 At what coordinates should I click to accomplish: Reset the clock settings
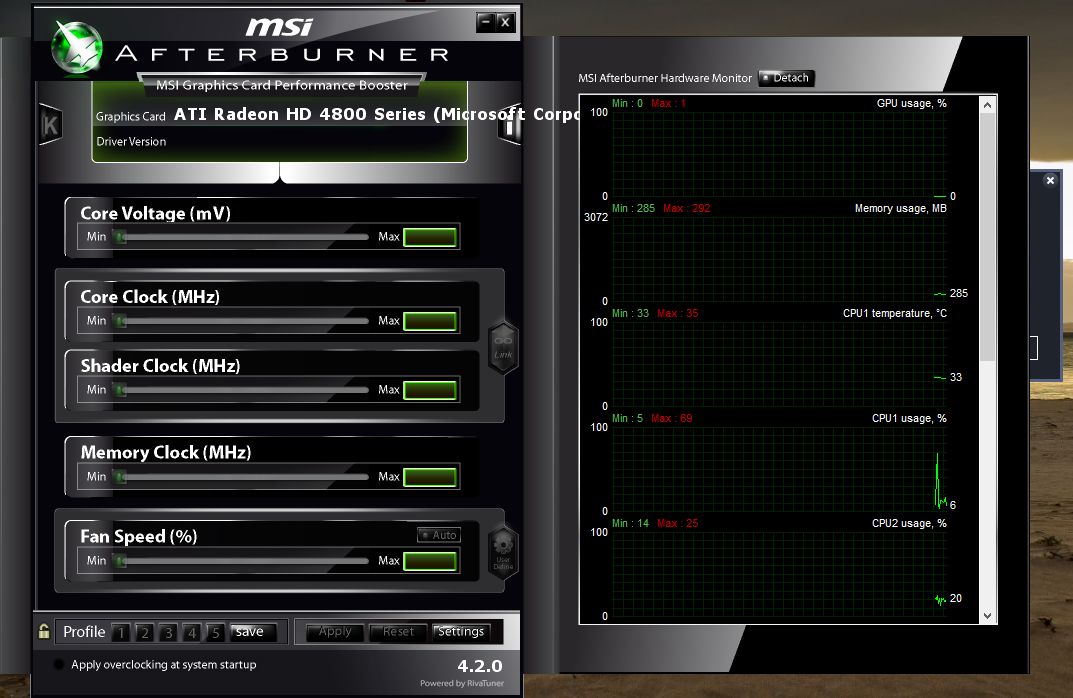[x=398, y=632]
